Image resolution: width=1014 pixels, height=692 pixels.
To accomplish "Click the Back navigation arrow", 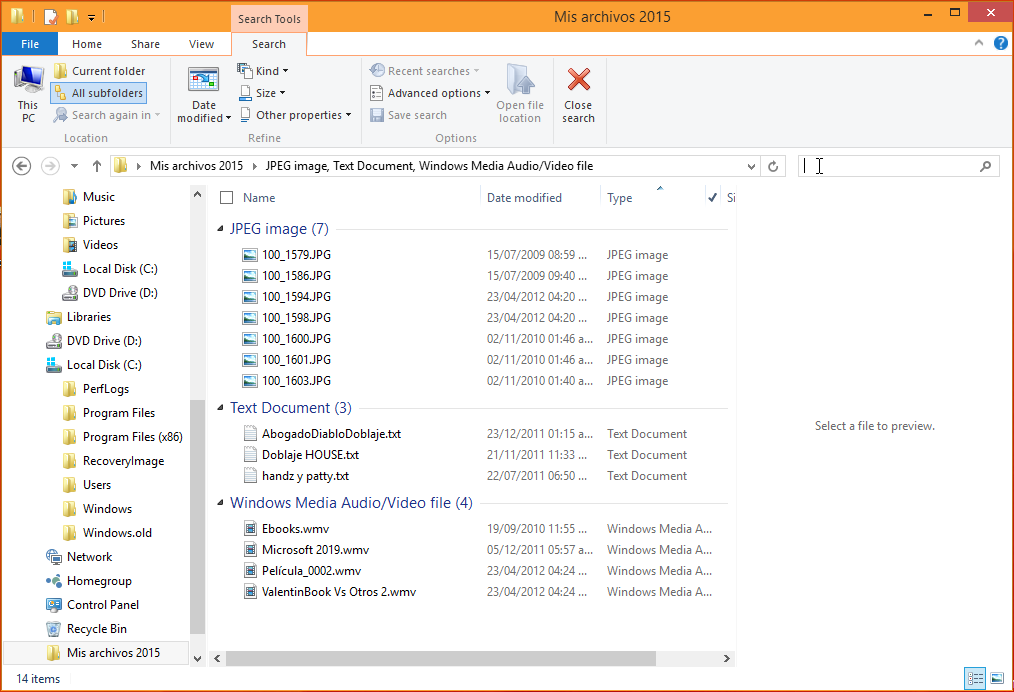I will point(22,166).
